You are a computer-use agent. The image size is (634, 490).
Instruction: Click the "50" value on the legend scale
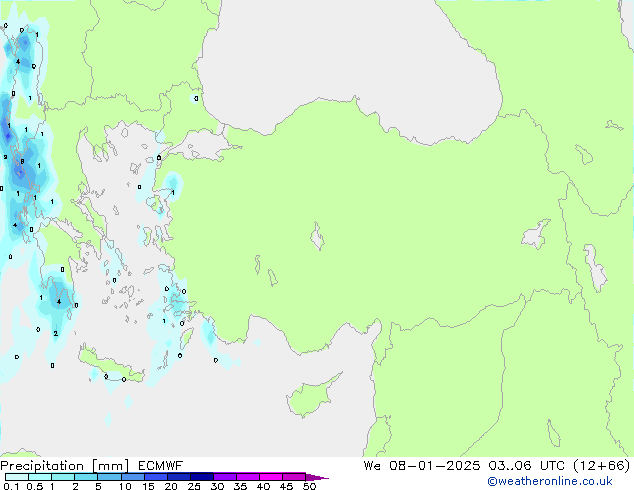point(309,487)
